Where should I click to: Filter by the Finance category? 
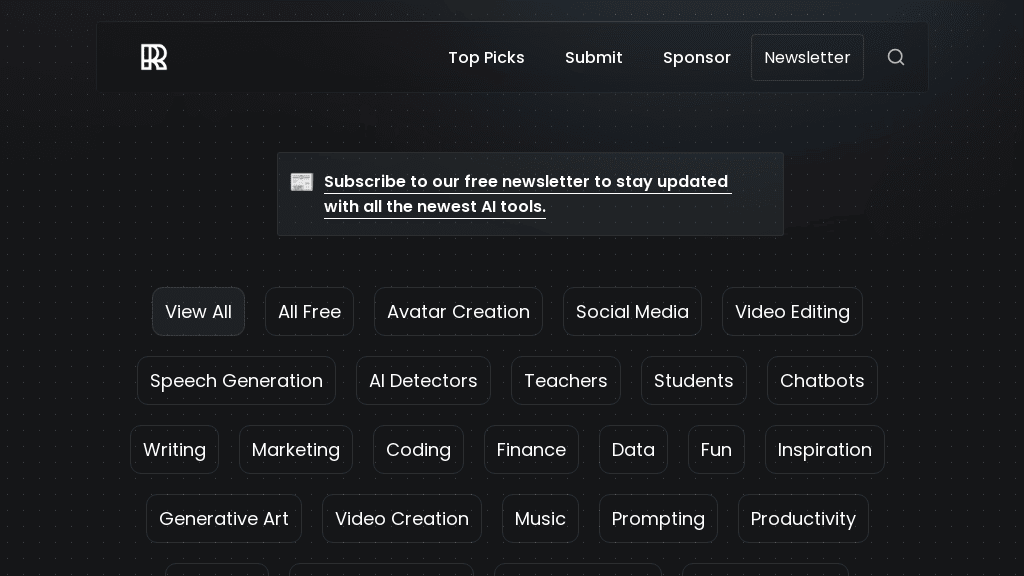pos(531,450)
